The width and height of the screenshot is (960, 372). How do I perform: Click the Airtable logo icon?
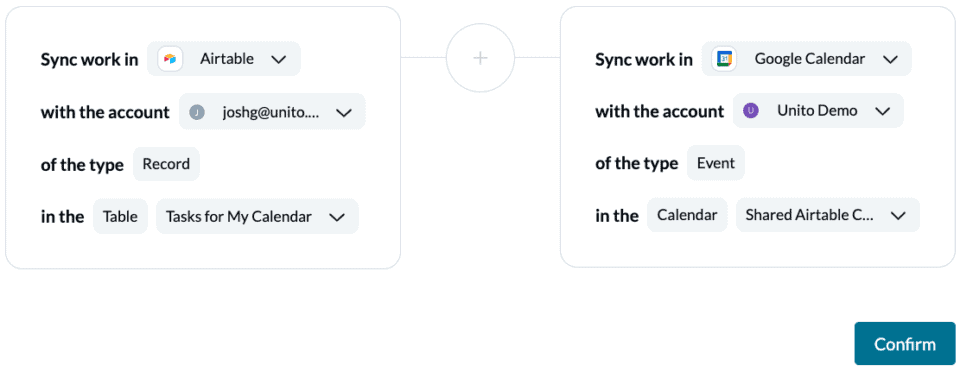(170, 59)
